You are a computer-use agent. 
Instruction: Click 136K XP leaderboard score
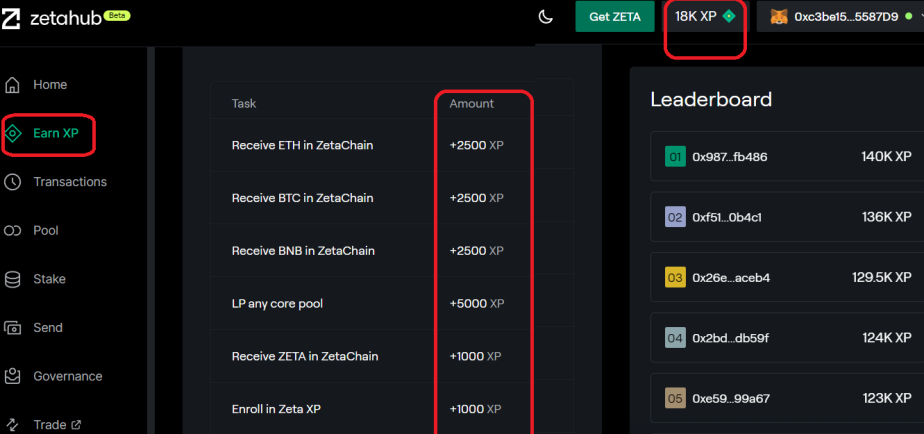click(886, 217)
